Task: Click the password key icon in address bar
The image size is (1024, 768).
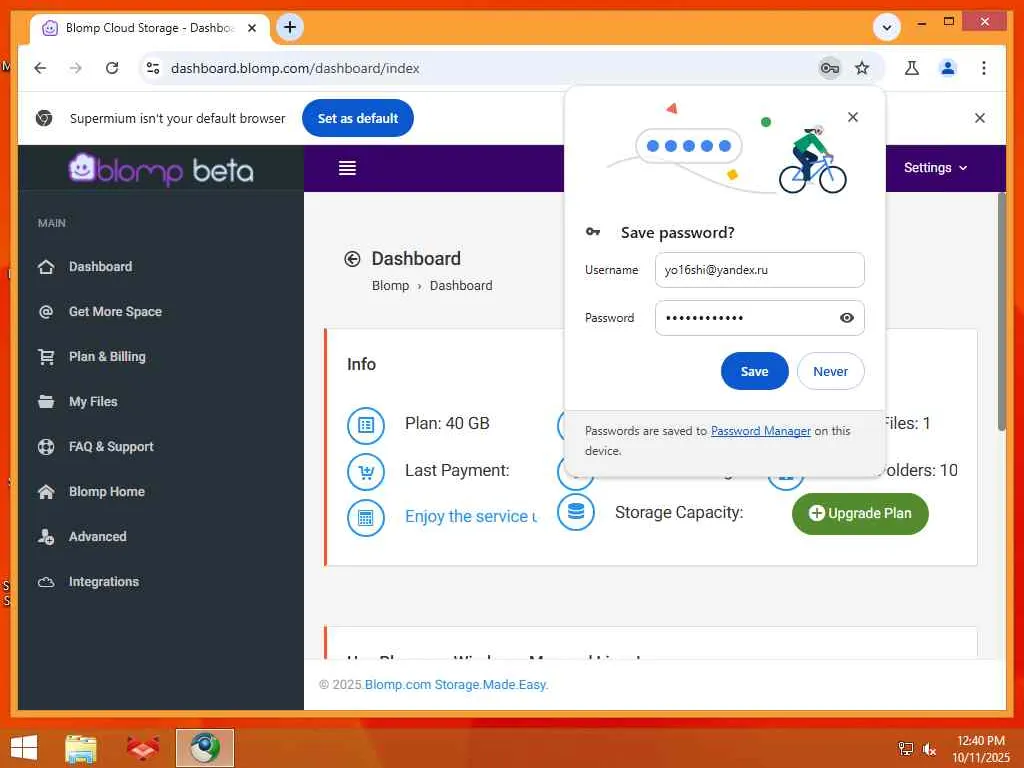Action: click(829, 68)
